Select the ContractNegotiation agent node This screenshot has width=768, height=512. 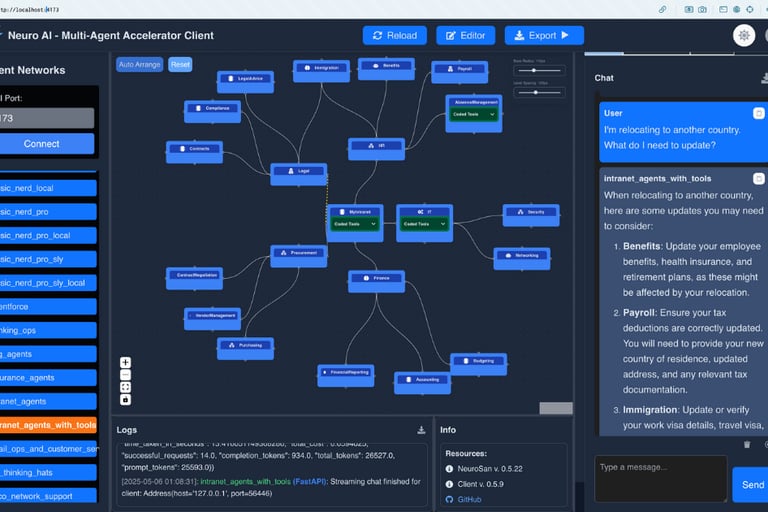coord(194,278)
